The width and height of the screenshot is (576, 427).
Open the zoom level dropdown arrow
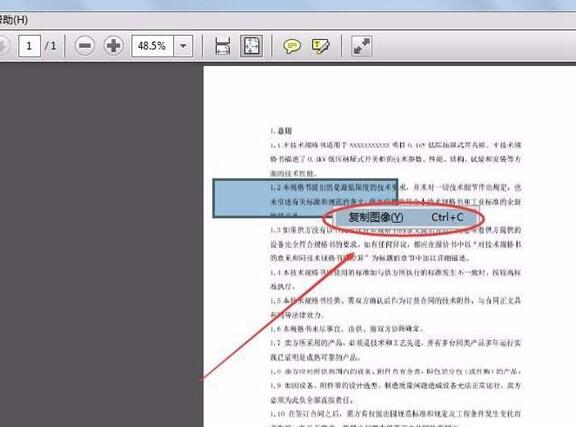183,46
